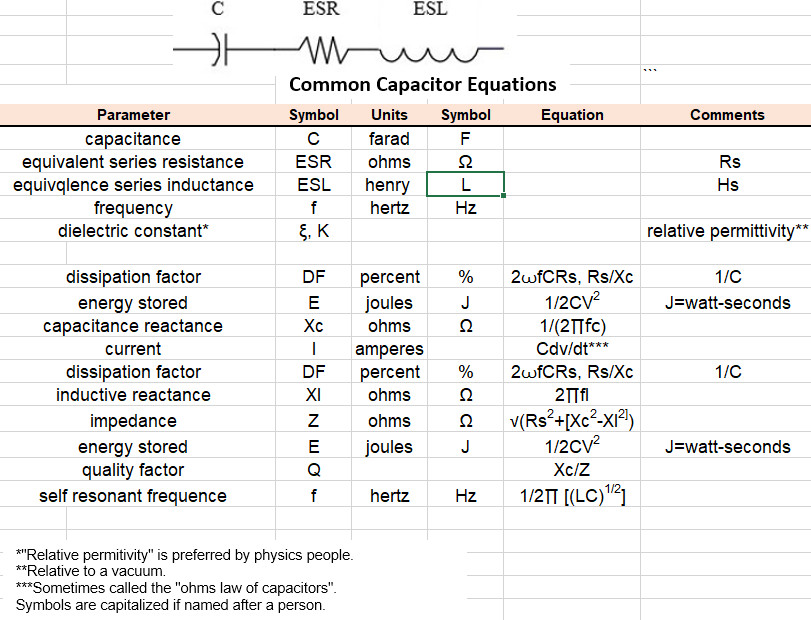The image size is (811, 620).
Task: Select the 'impedance' parameter cell
Action: (138, 421)
